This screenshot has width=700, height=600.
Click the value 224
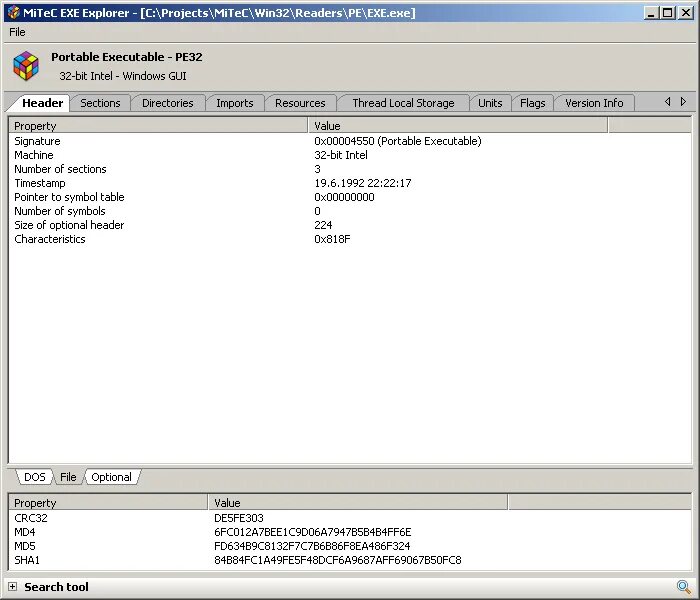click(x=323, y=225)
